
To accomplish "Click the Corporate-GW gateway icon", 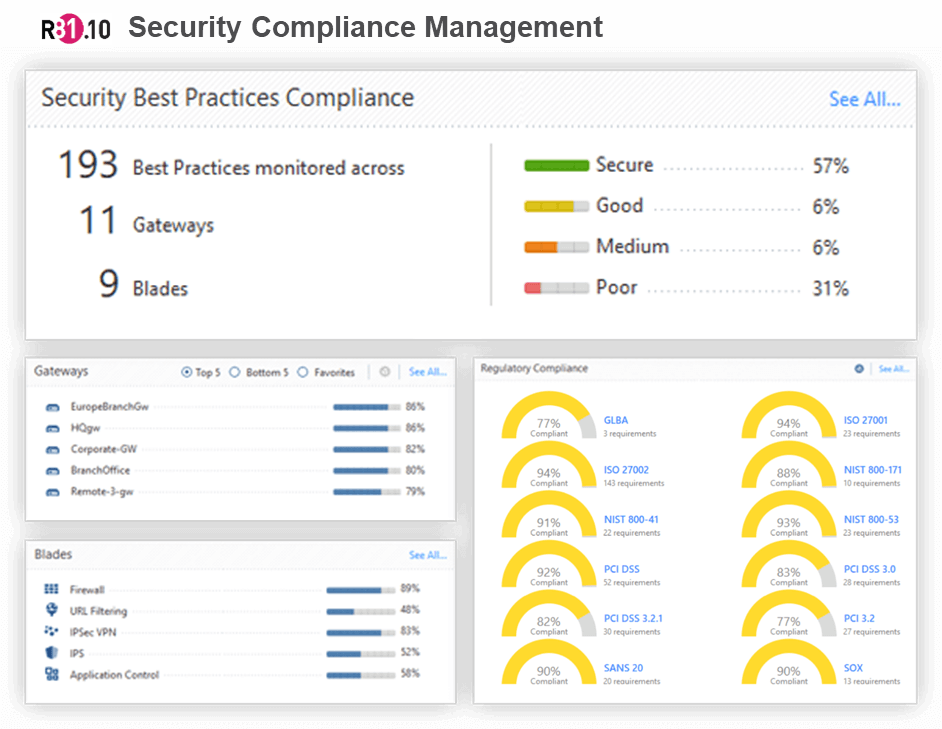I will [x=53, y=450].
